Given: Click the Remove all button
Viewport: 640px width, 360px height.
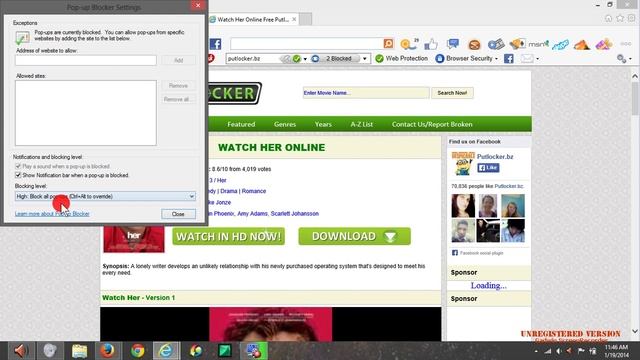Looking at the screenshot, I should point(178,99).
